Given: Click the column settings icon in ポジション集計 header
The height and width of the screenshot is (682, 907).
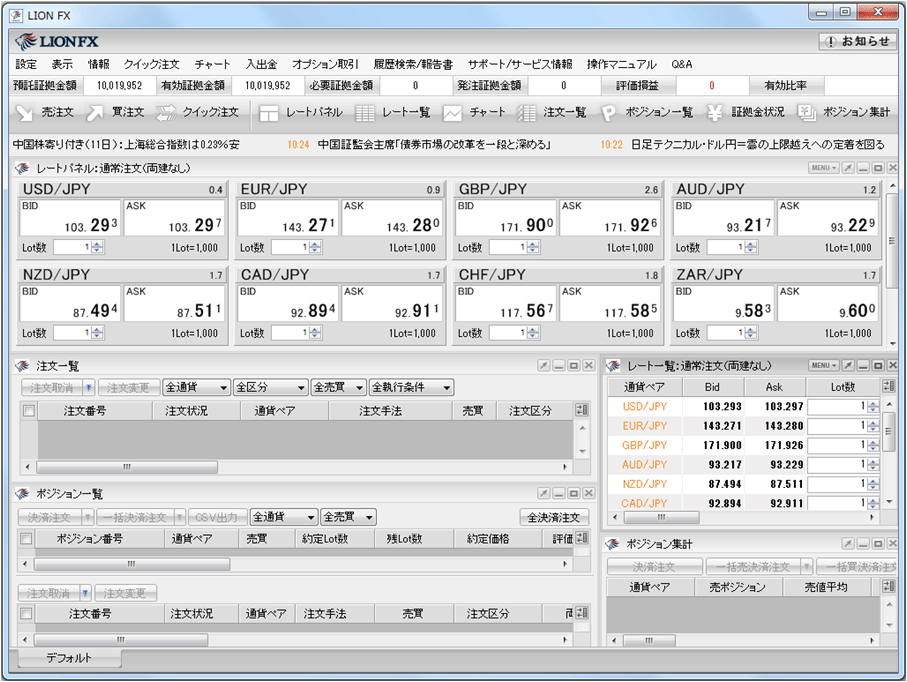Looking at the screenshot, I should (x=888, y=586).
